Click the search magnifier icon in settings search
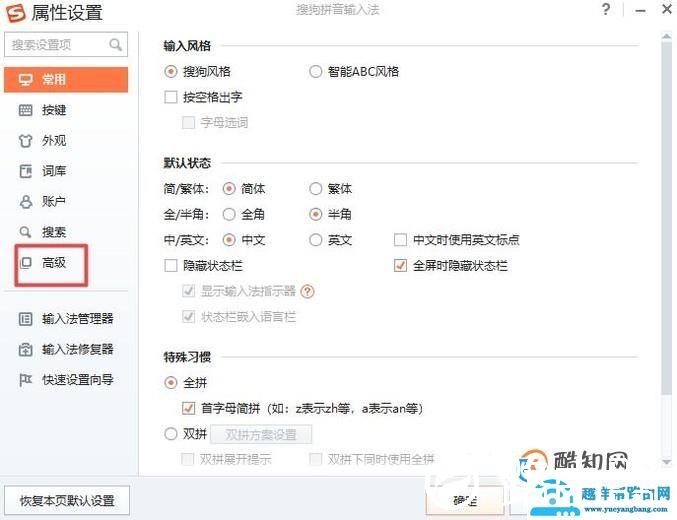677x520 pixels. [x=115, y=44]
